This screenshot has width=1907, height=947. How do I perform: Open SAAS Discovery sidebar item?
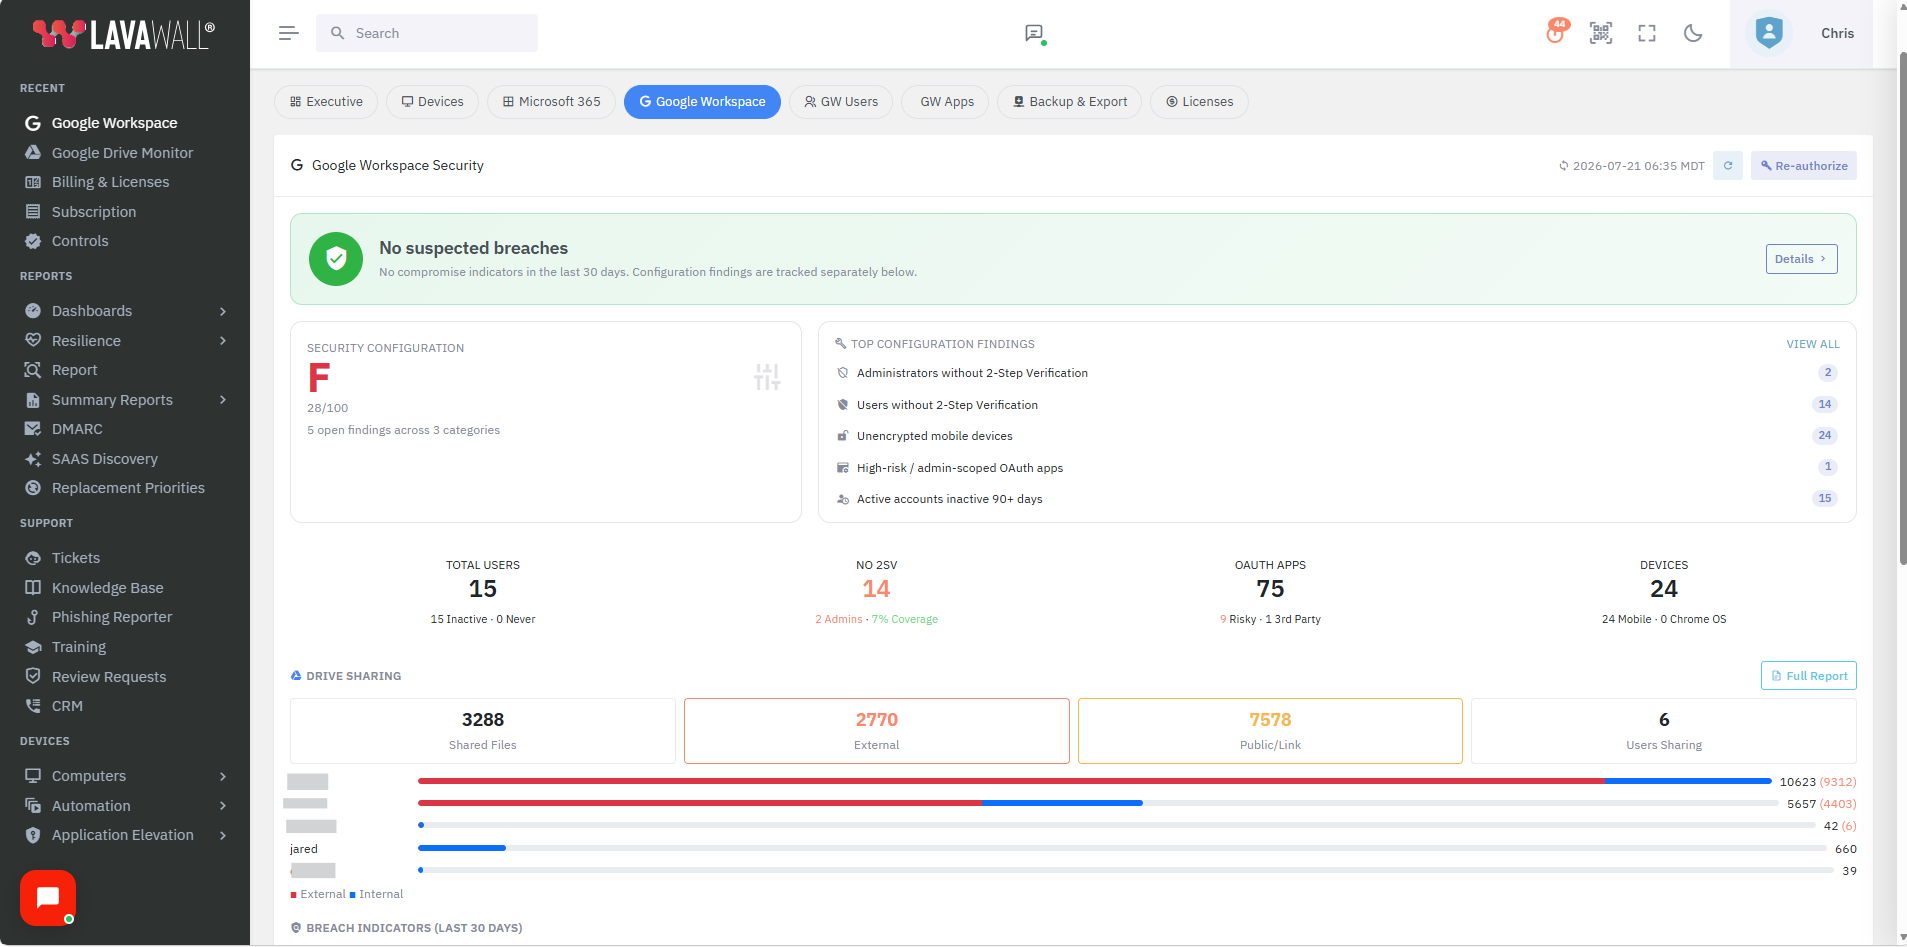click(x=105, y=459)
